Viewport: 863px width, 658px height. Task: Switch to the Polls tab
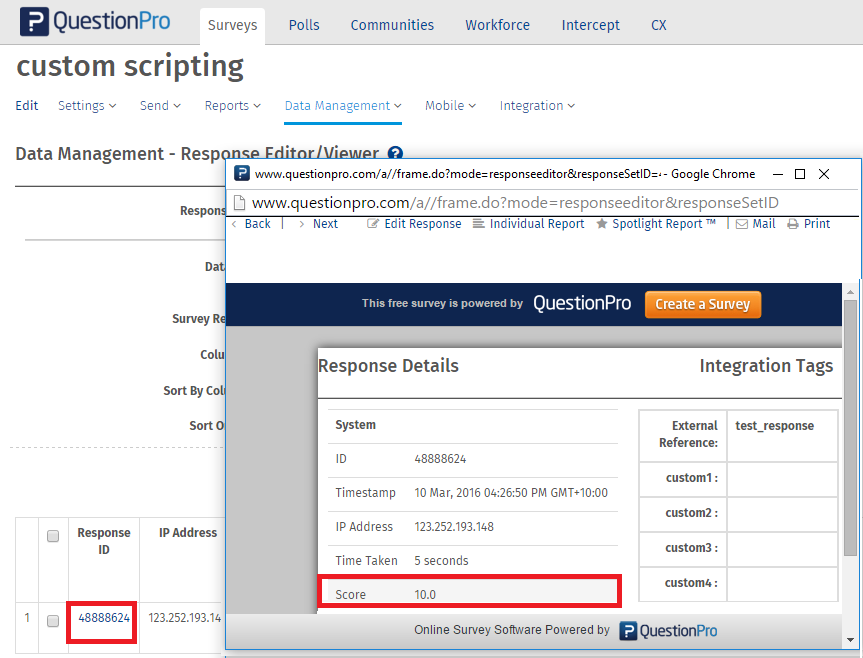coord(304,25)
